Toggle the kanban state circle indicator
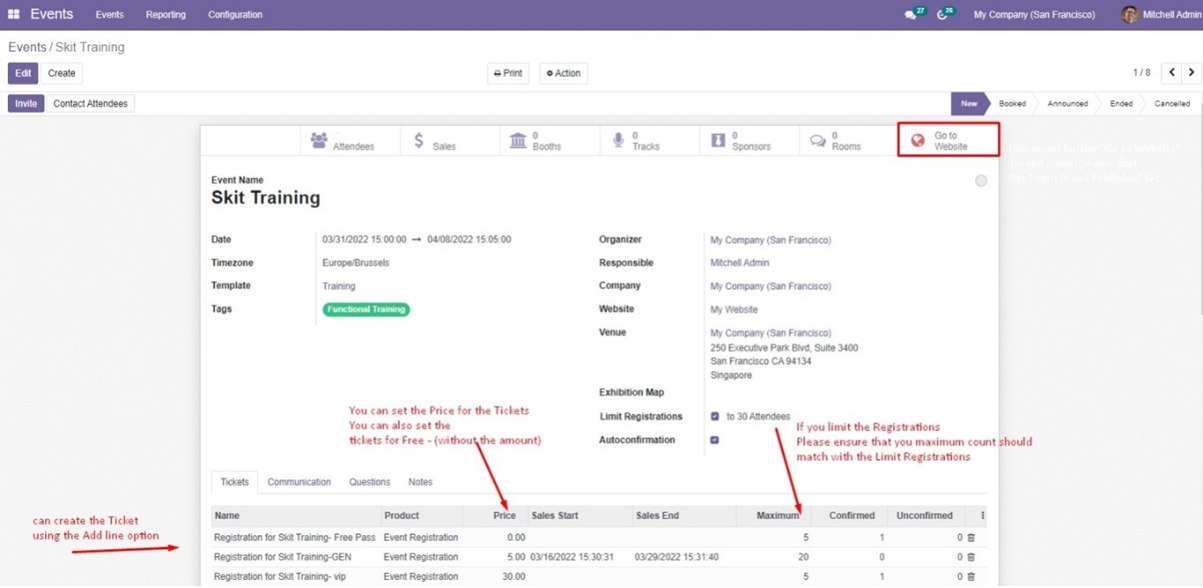The height and width of the screenshot is (588, 1203). [981, 181]
